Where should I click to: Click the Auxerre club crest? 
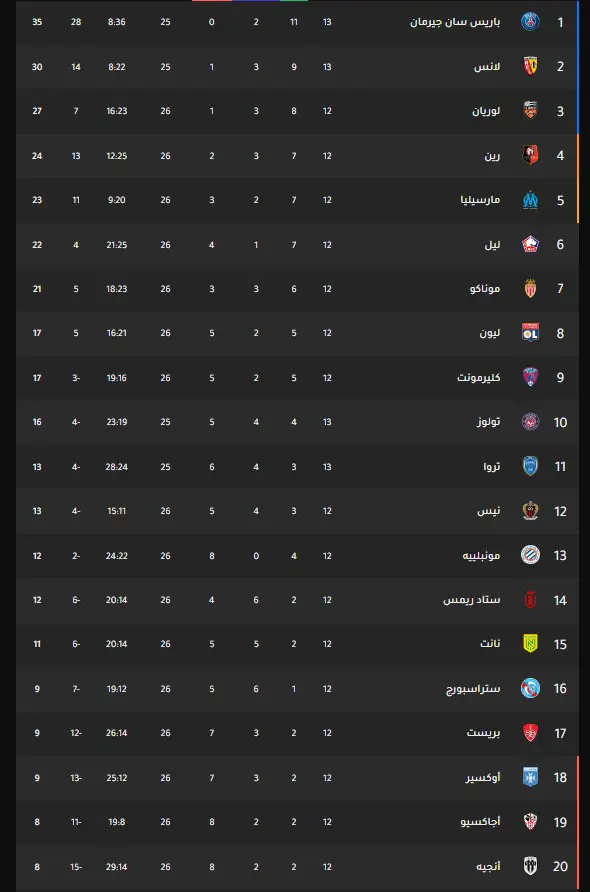(530, 777)
